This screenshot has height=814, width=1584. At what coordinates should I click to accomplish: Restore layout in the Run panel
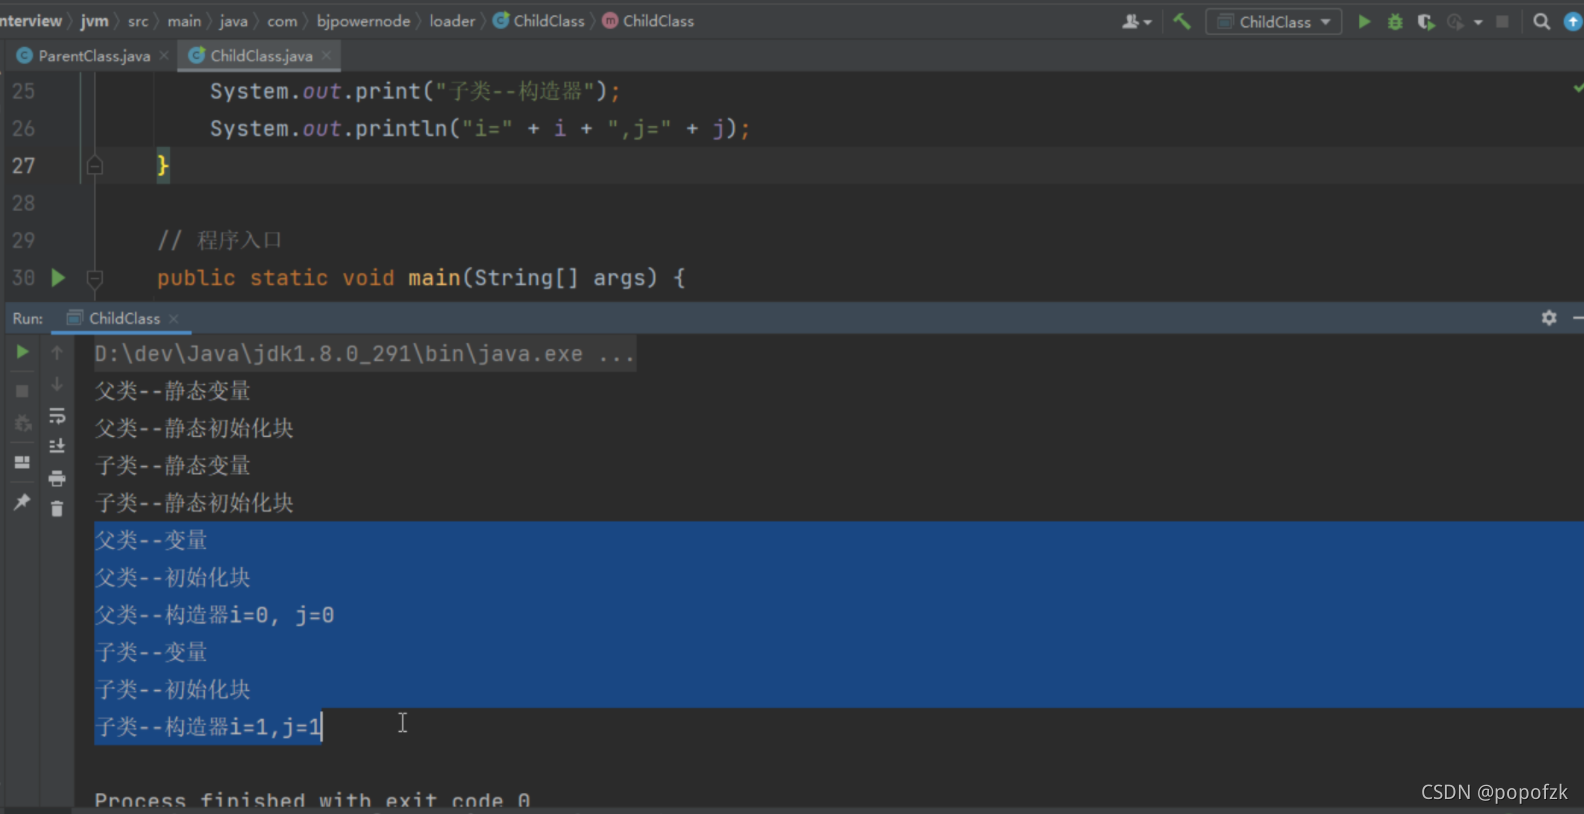(22, 462)
